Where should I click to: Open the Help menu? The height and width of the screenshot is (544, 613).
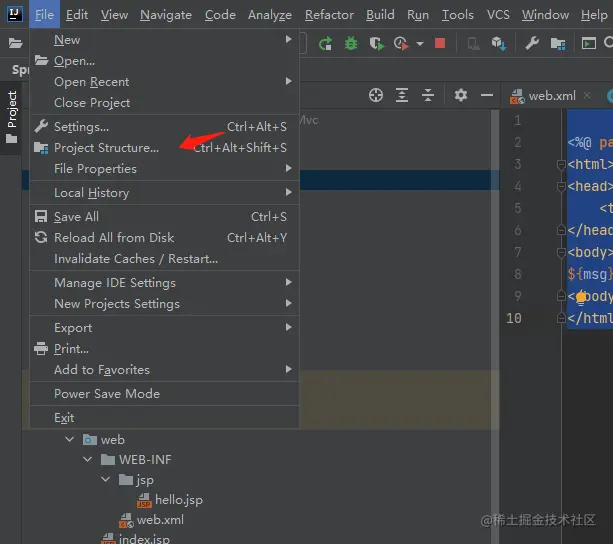click(x=594, y=15)
